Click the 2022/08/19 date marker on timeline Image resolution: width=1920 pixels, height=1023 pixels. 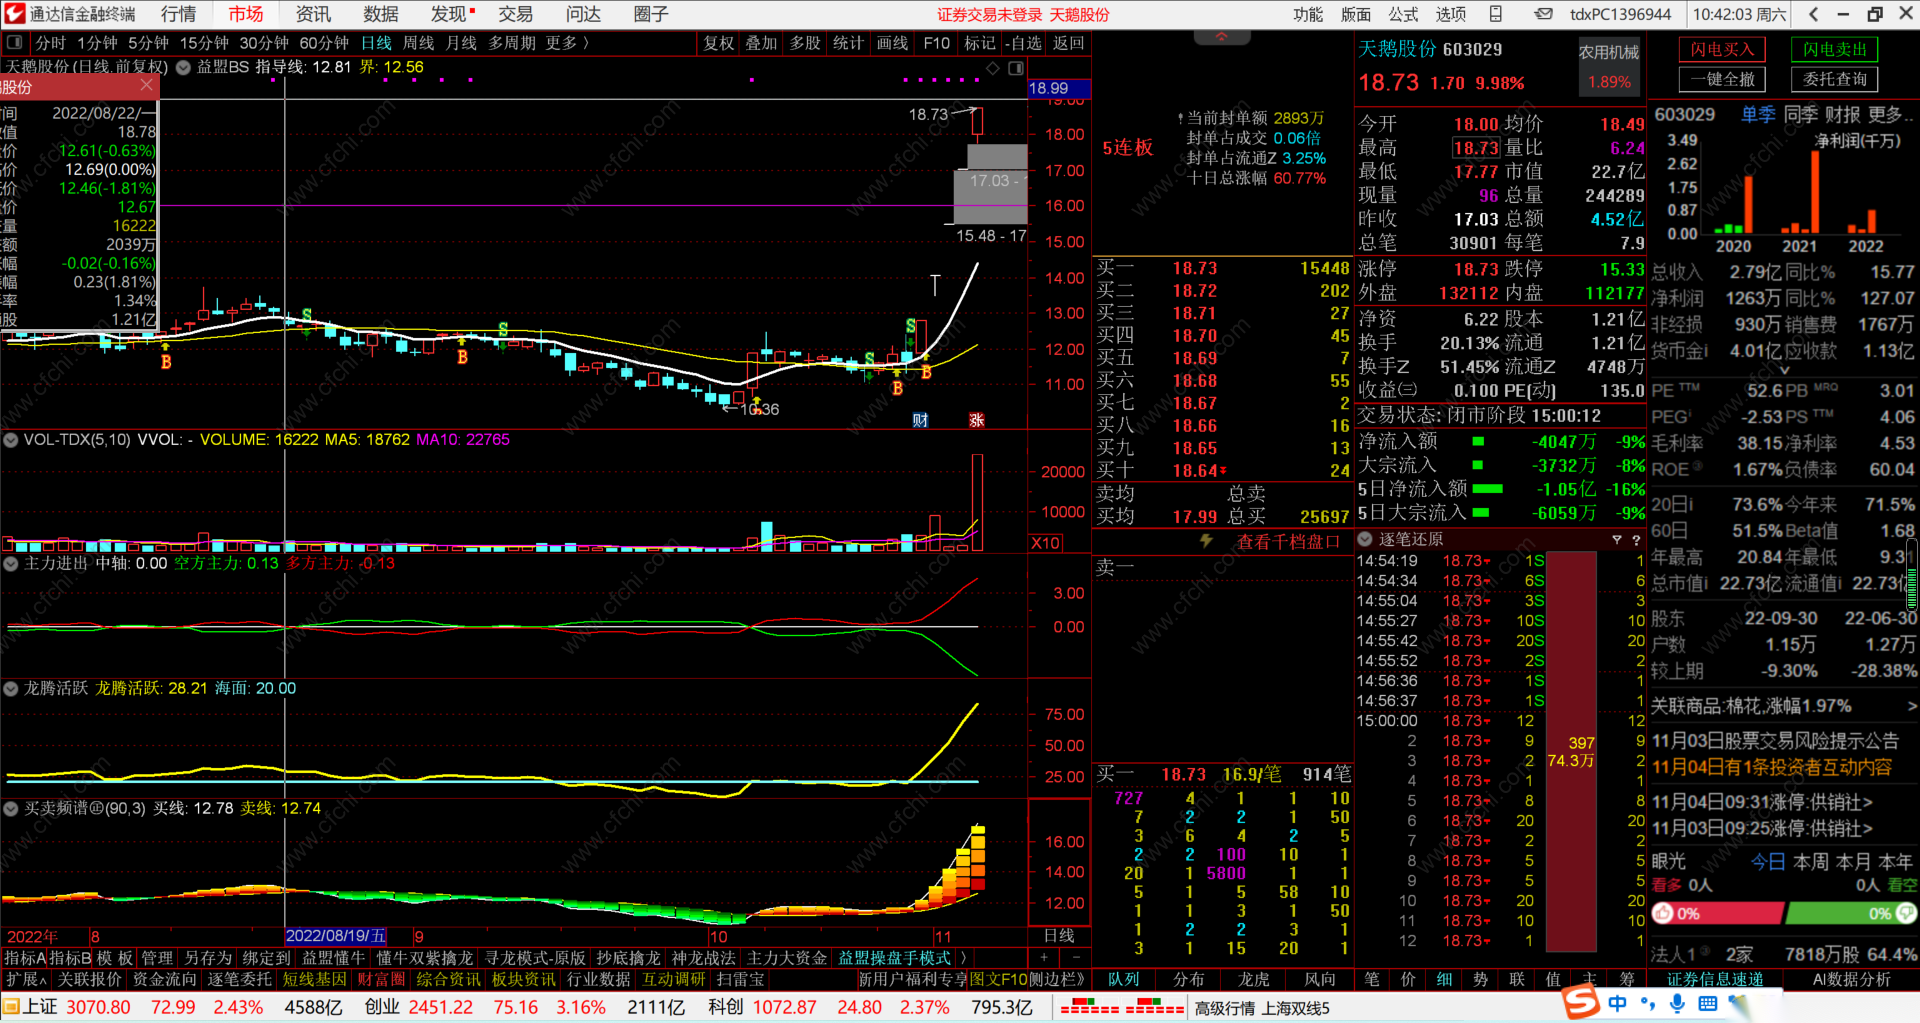[336, 936]
